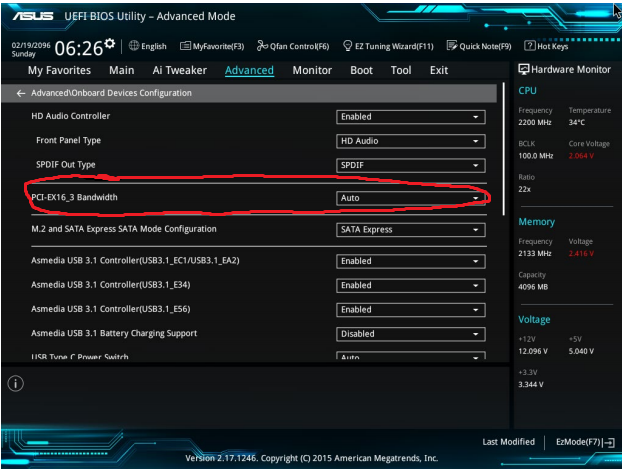The width and height of the screenshot is (622, 473).
Task: Click Last Modified button
Action: [509, 442]
